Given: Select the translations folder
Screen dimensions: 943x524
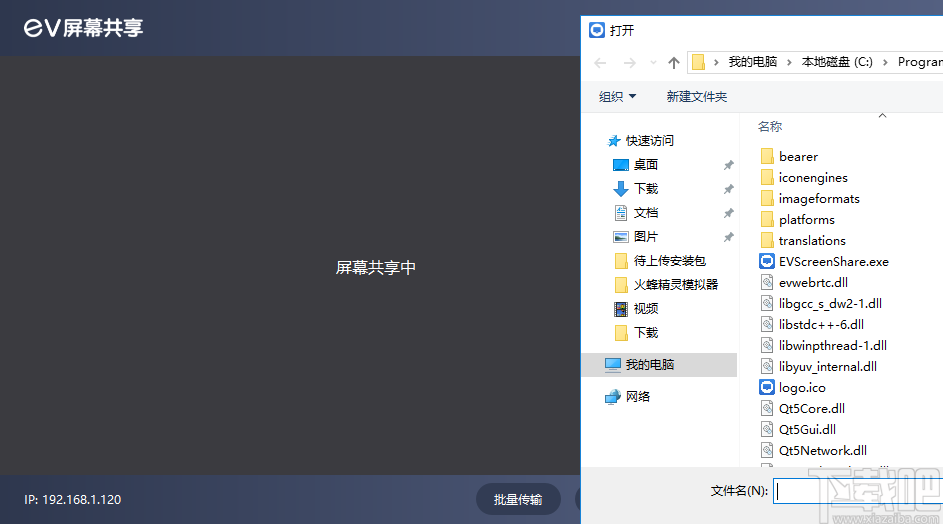Looking at the screenshot, I should click(812, 241).
